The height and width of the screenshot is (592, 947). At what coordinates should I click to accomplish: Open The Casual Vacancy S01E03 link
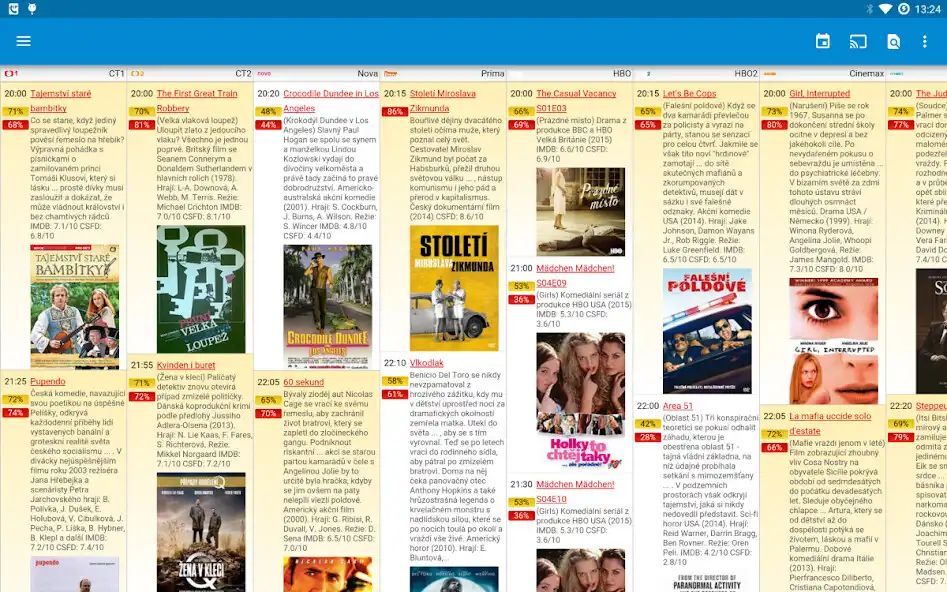point(576,101)
